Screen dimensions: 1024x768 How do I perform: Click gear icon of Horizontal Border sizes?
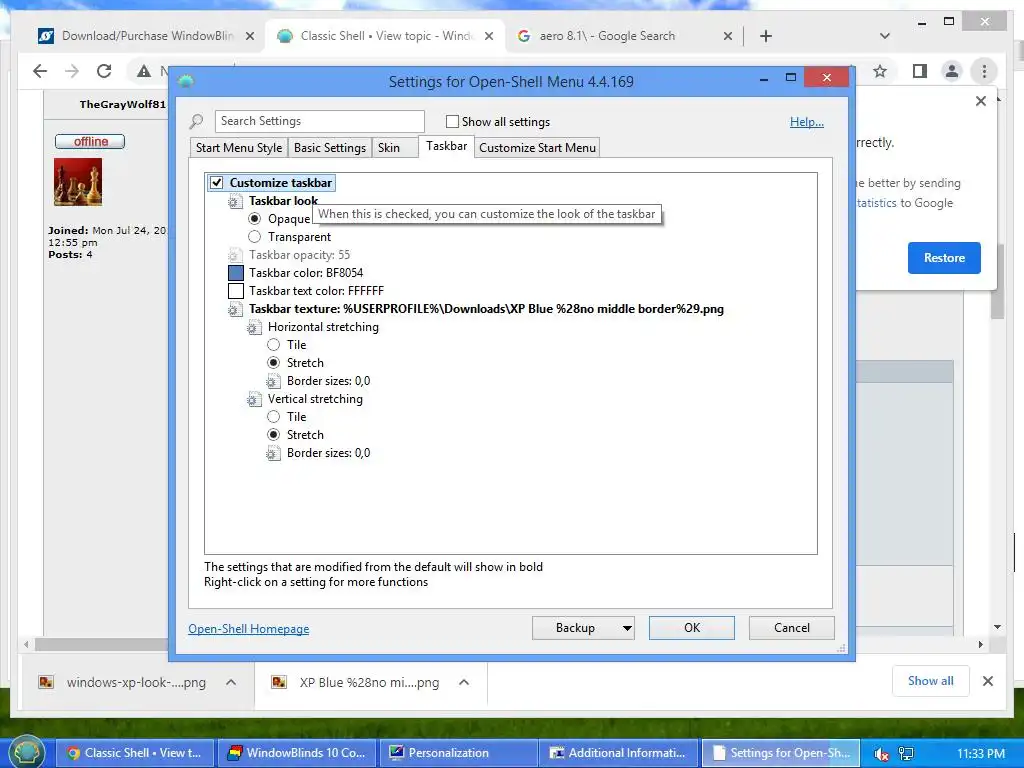[273, 381]
